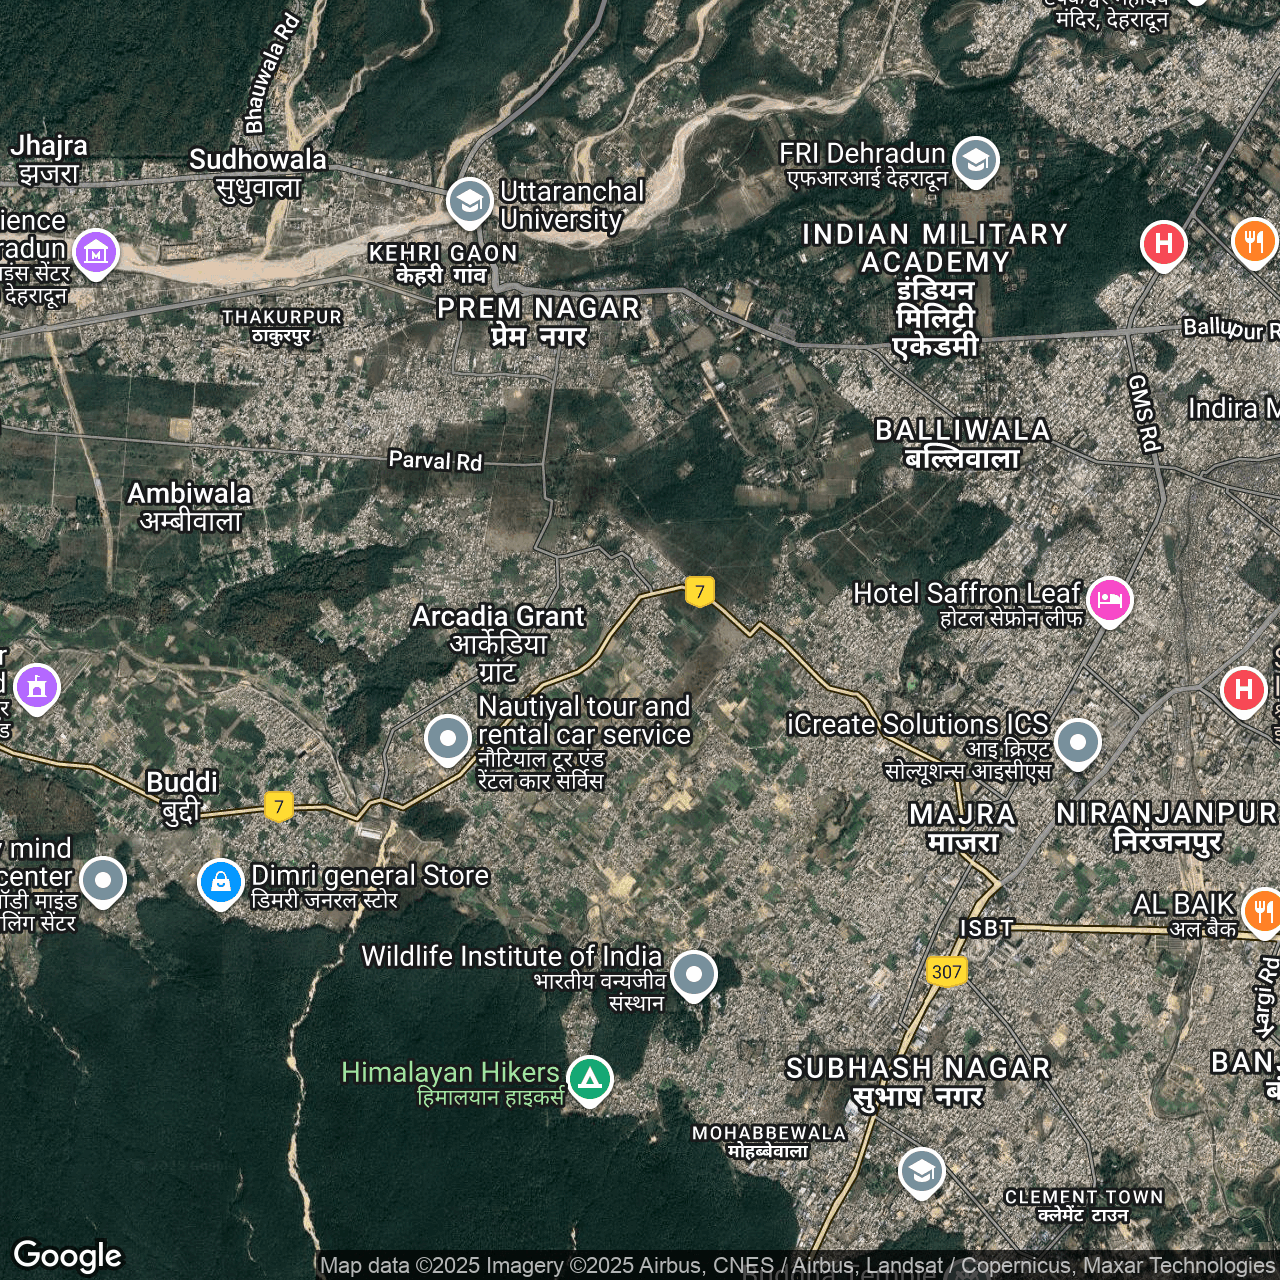Click the Map data copyright attribution text
Screen dimensions: 1280x1280
click(x=797, y=1266)
